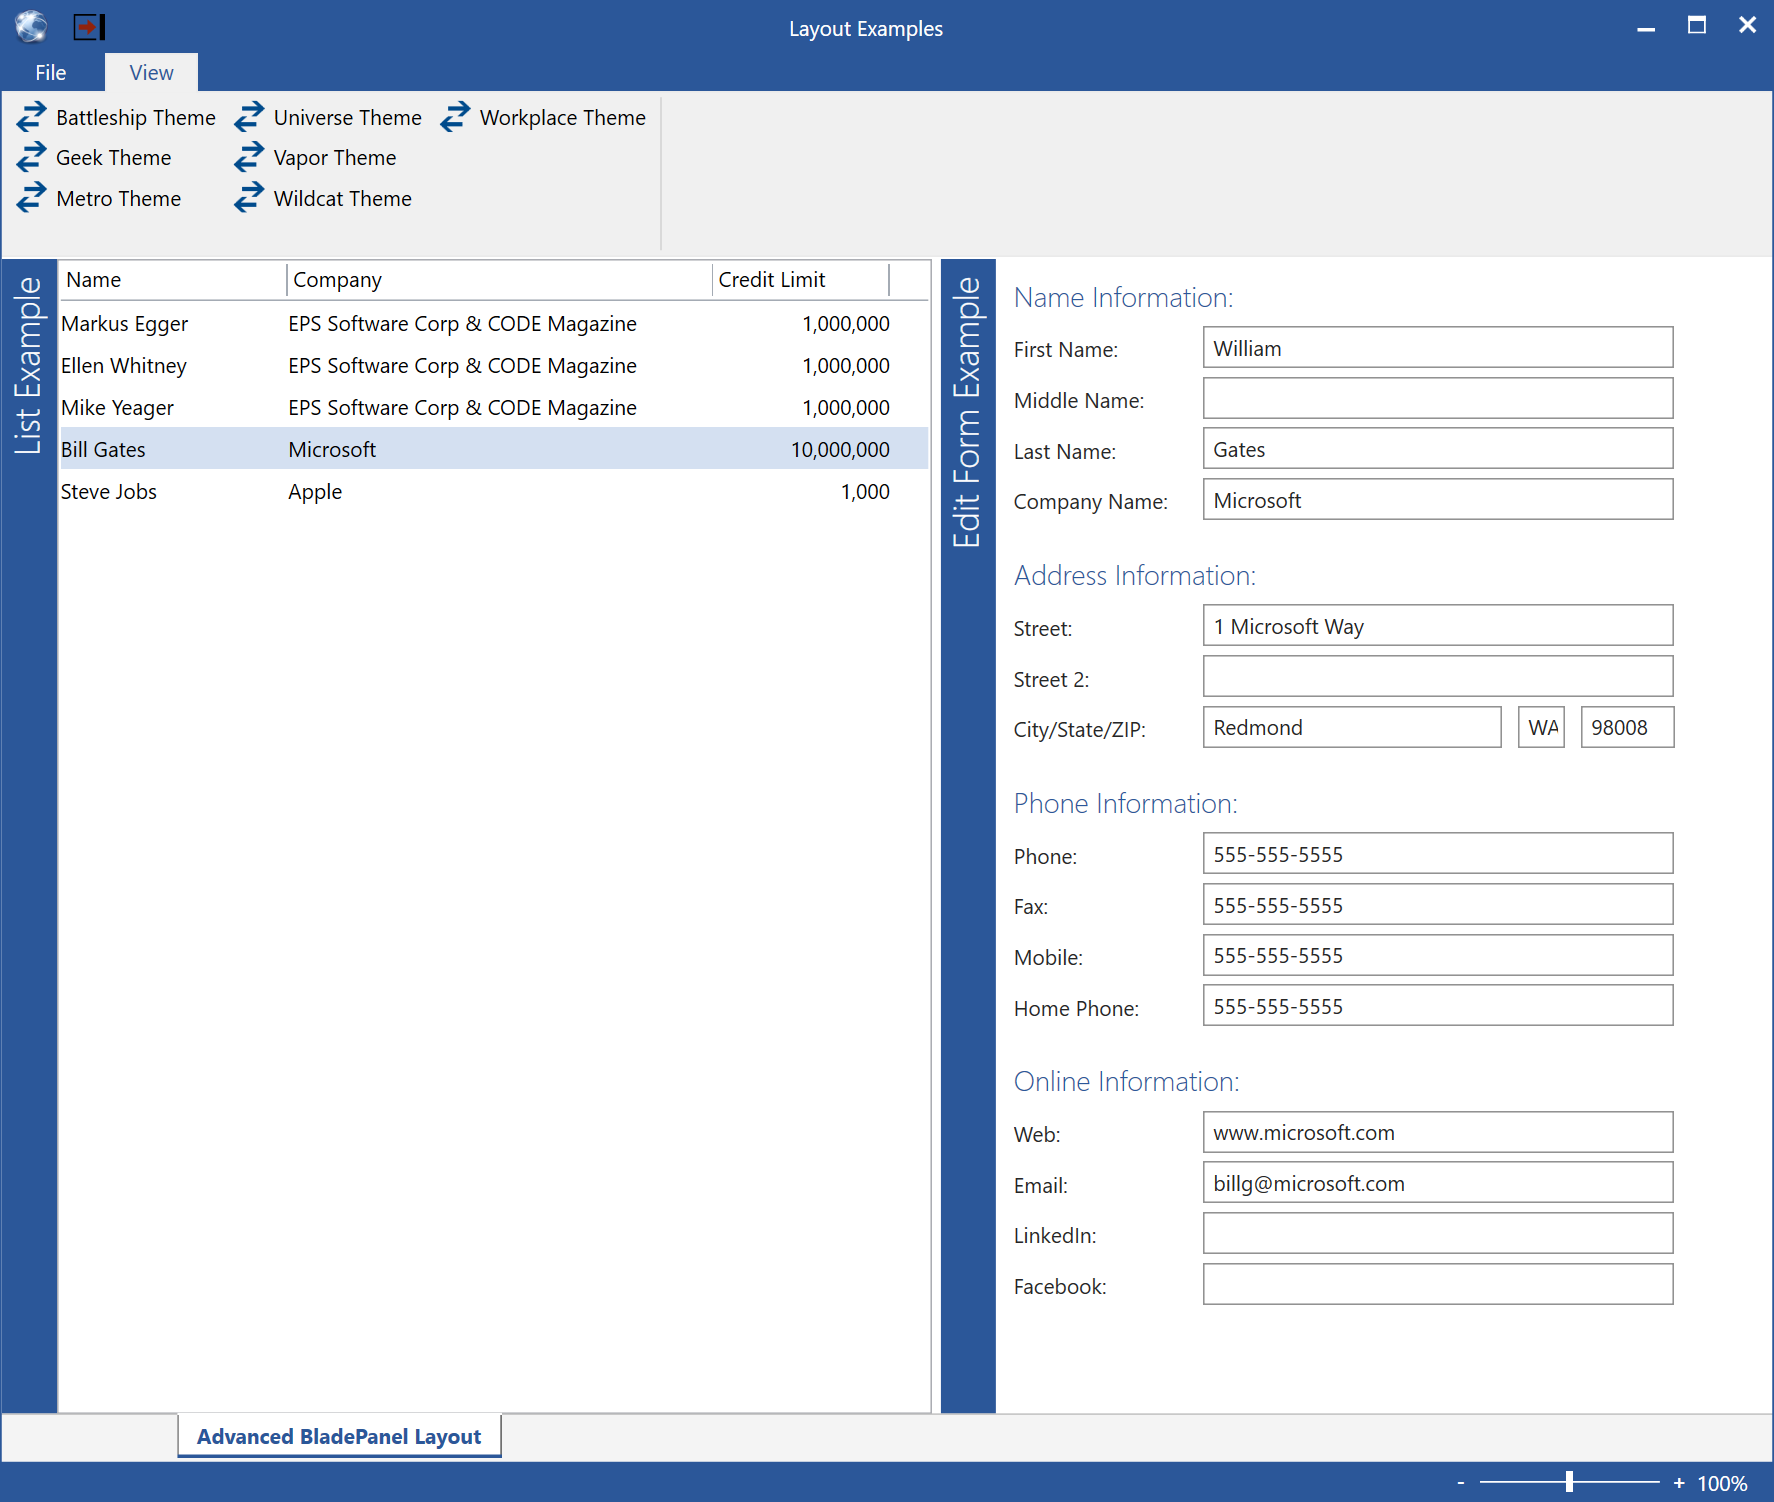Select the Ellen Whitney row
The height and width of the screenshot is (1502, 1774).
click(x=493, y=366)
